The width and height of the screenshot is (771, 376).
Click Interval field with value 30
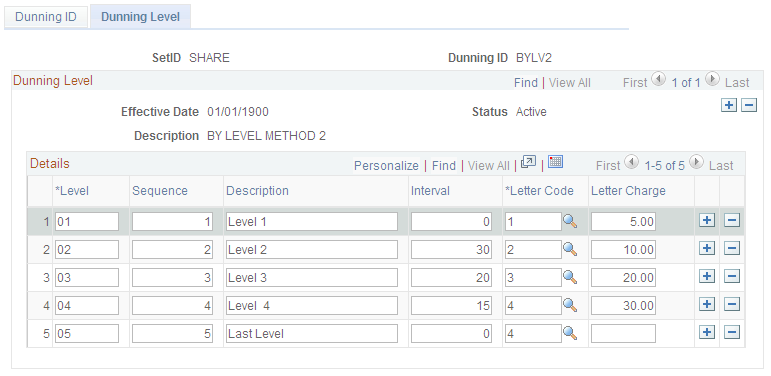pos(451,250)
